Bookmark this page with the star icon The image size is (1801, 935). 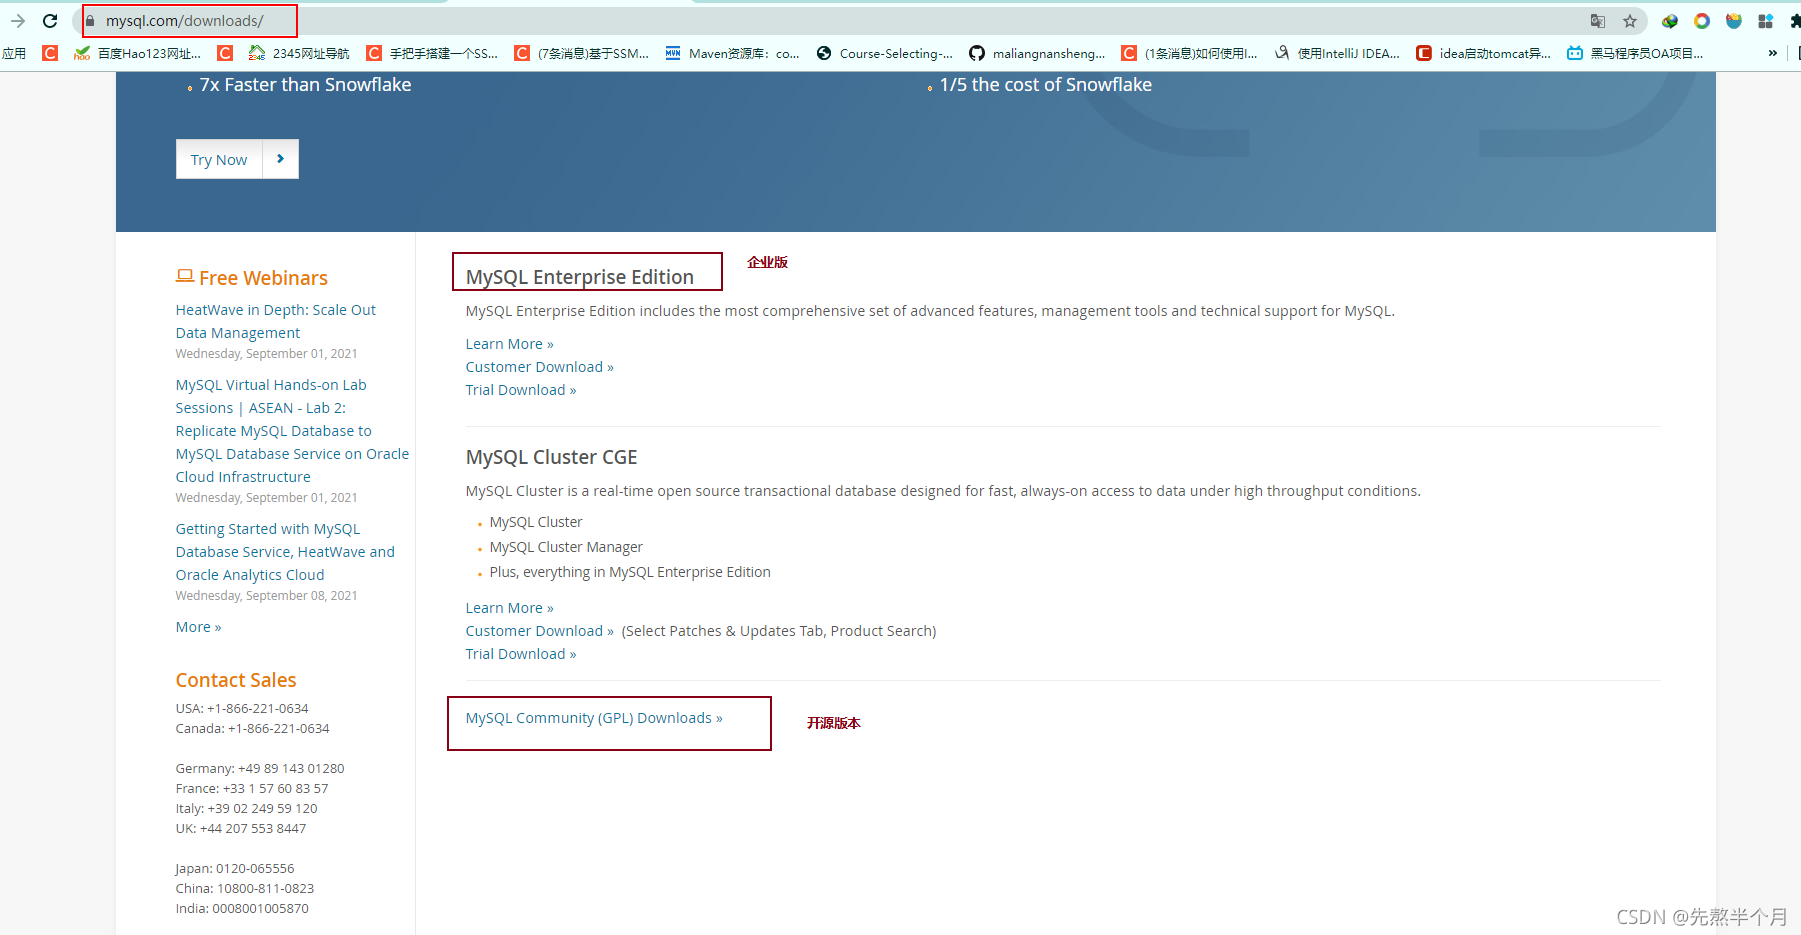[1630, 21]
